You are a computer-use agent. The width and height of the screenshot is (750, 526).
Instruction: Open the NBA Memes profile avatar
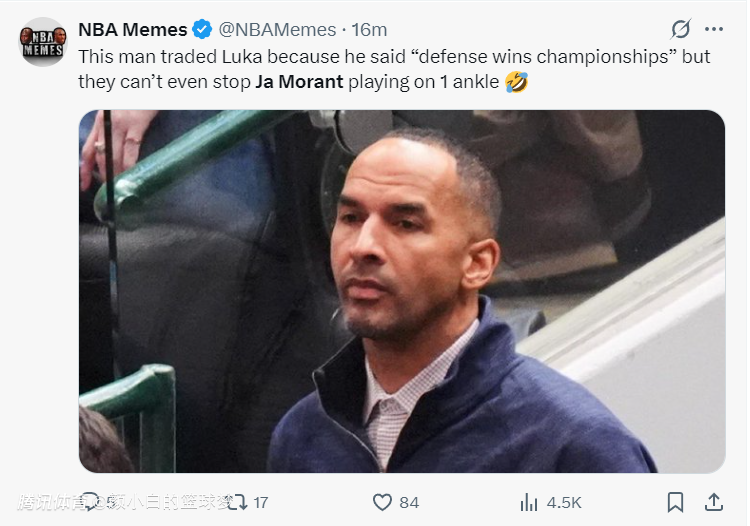coord(43,43)
